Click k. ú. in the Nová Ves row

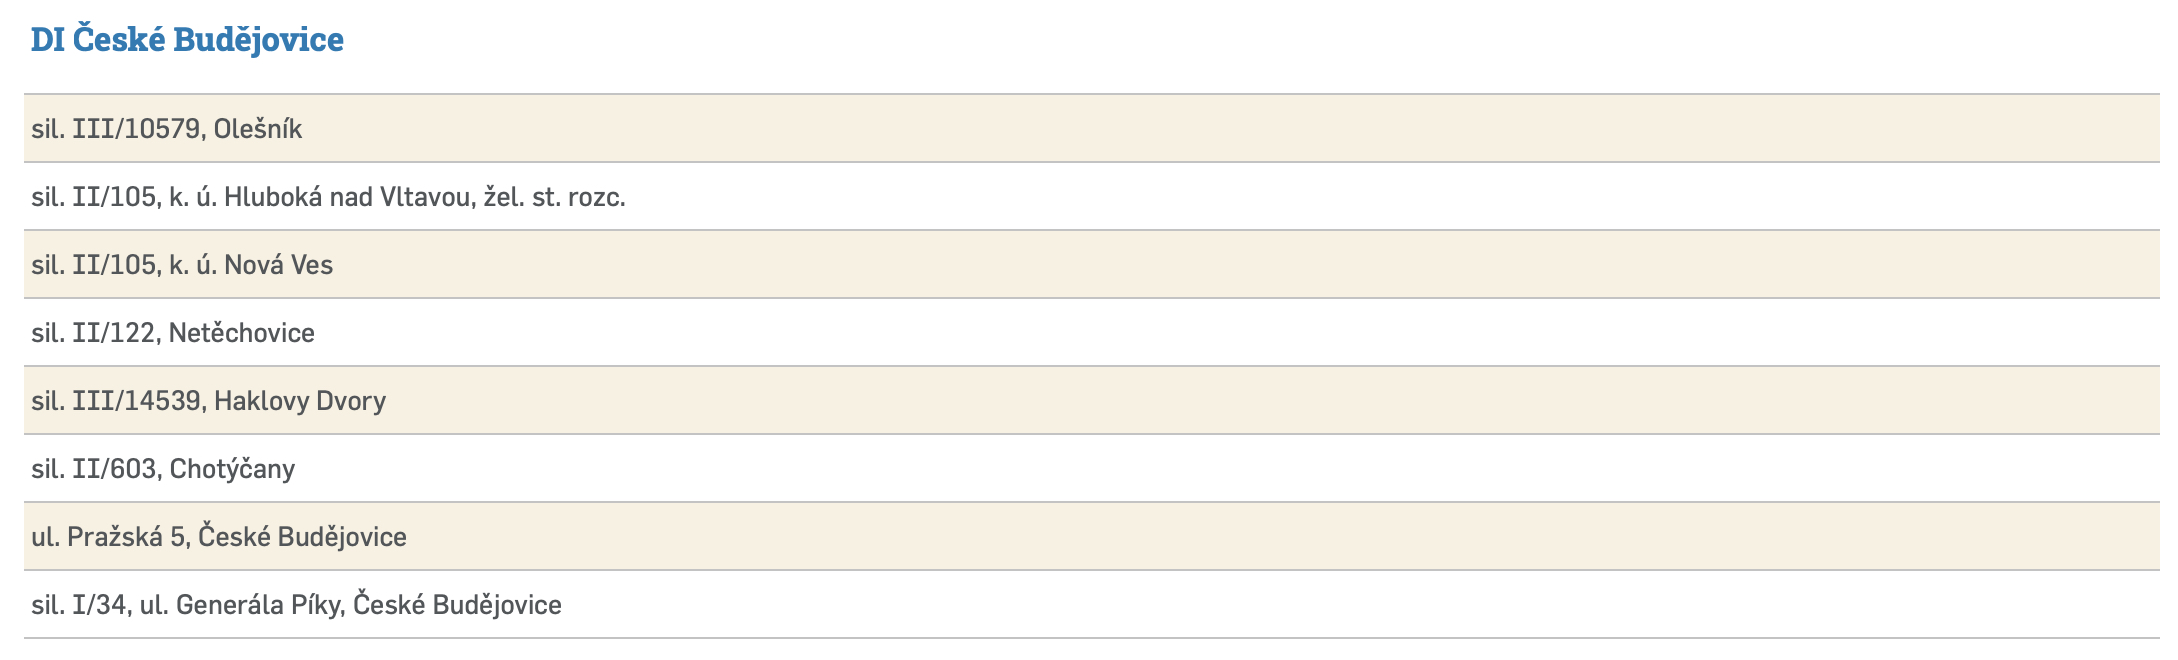coord(191,265)
